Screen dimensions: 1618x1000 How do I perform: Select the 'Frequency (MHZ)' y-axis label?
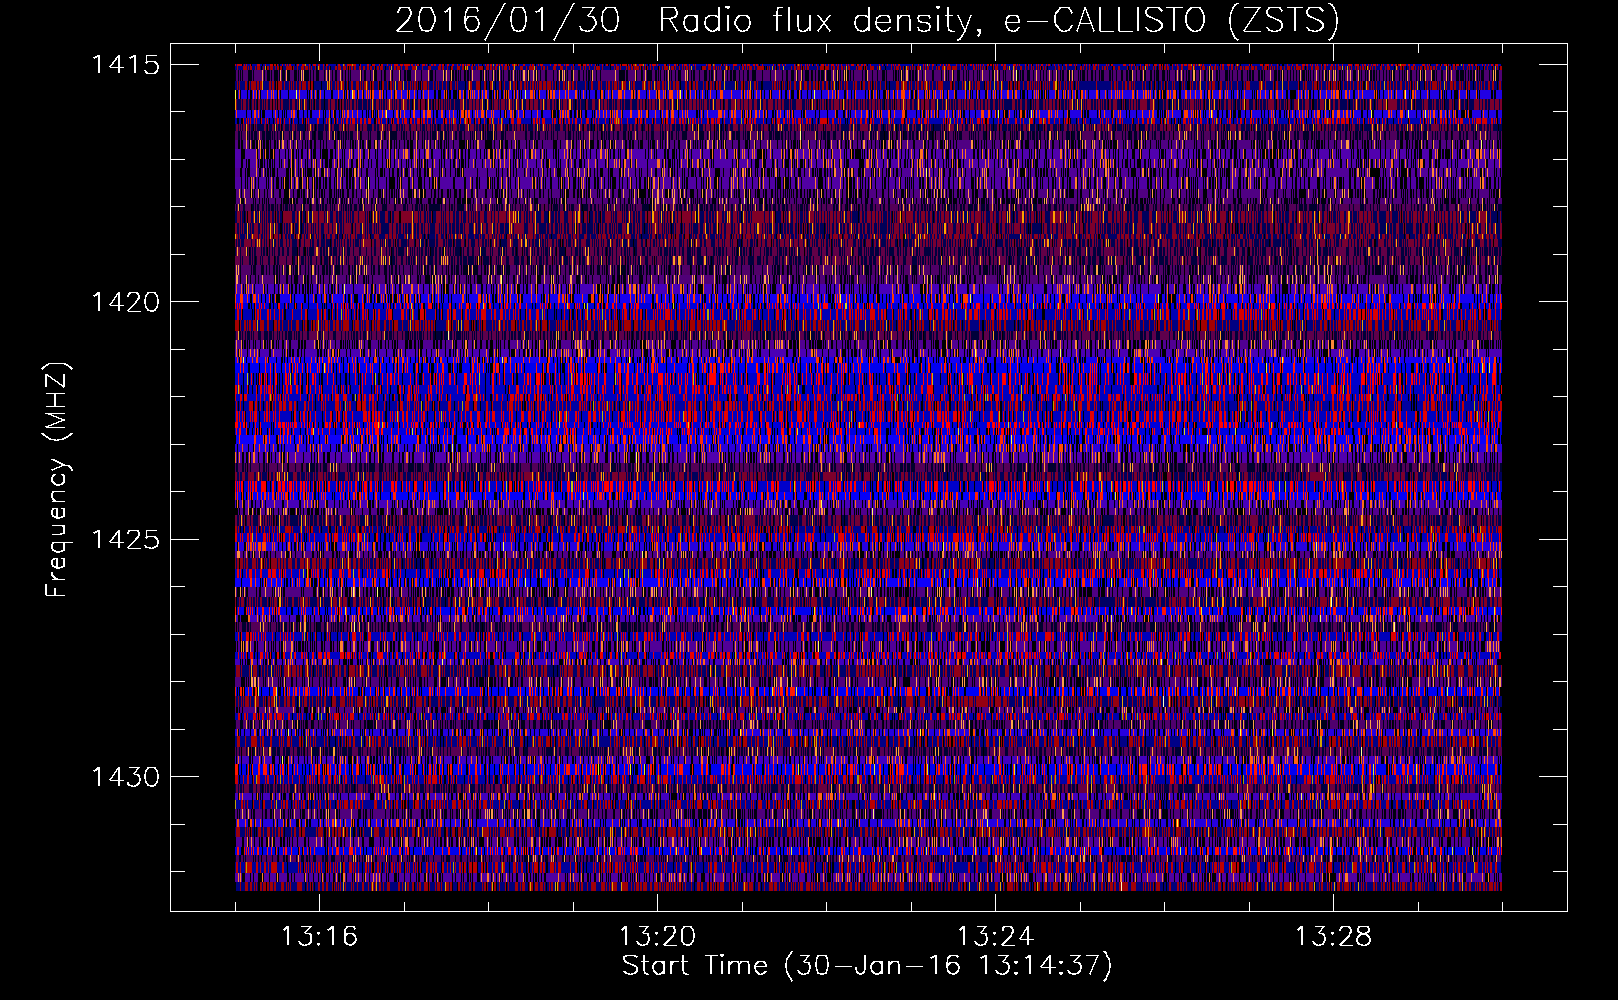click(x=58, y=480)
